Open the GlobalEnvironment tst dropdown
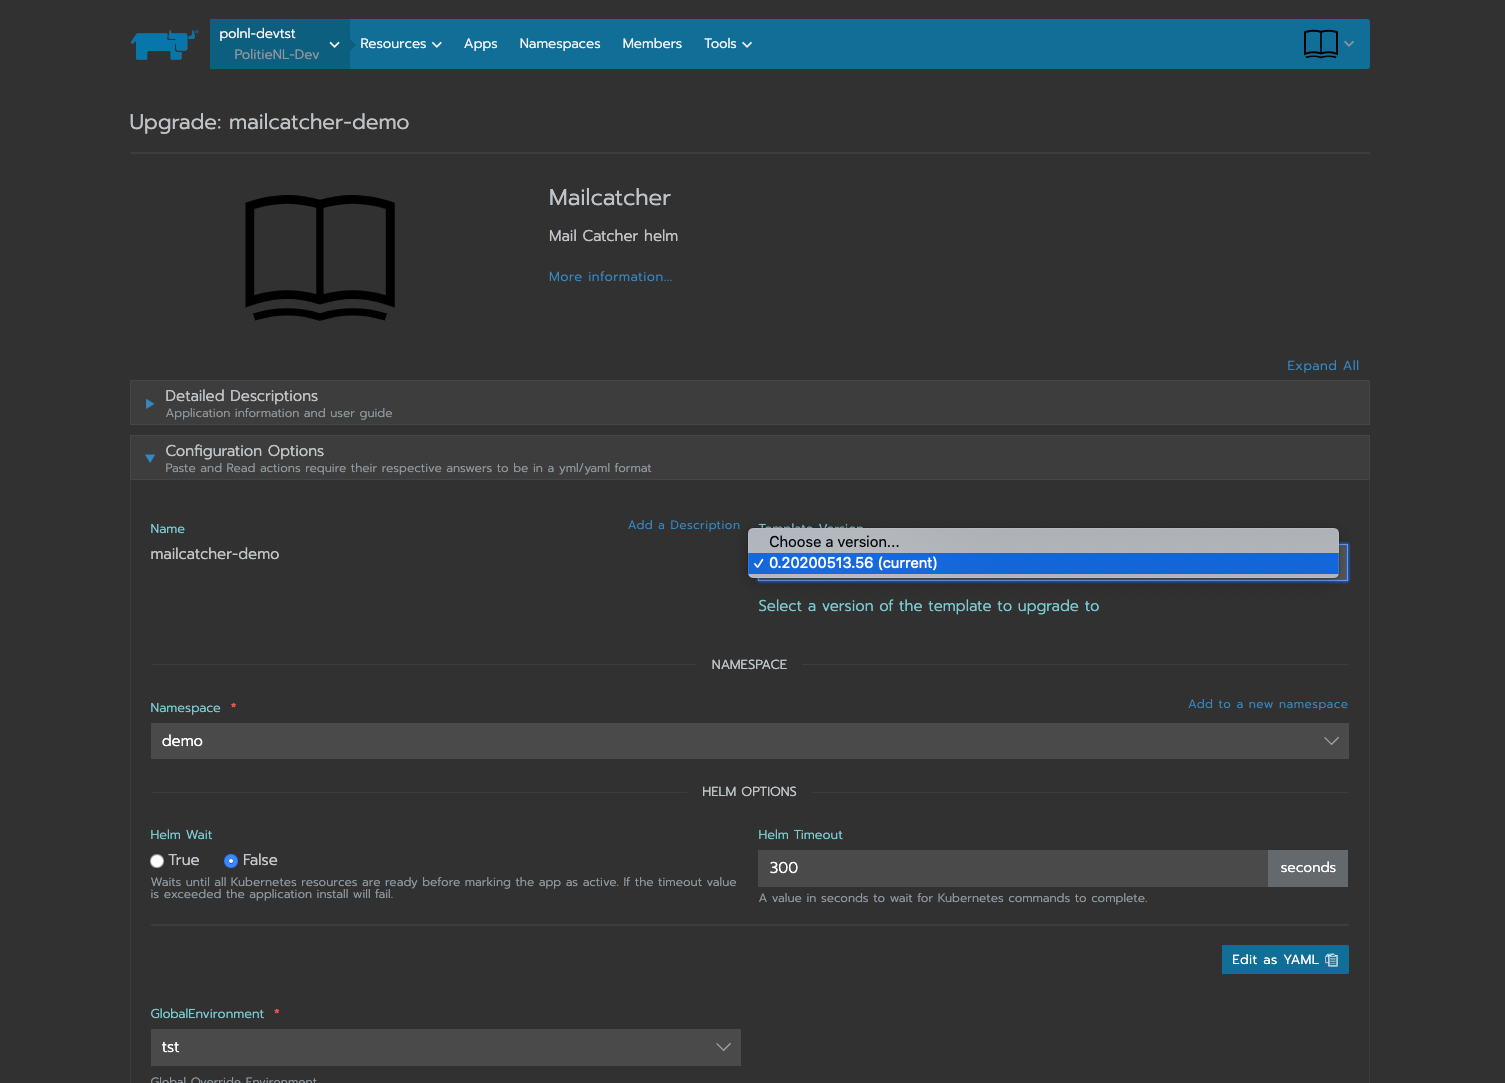 pyautogui.click(x=445, y=1047)
